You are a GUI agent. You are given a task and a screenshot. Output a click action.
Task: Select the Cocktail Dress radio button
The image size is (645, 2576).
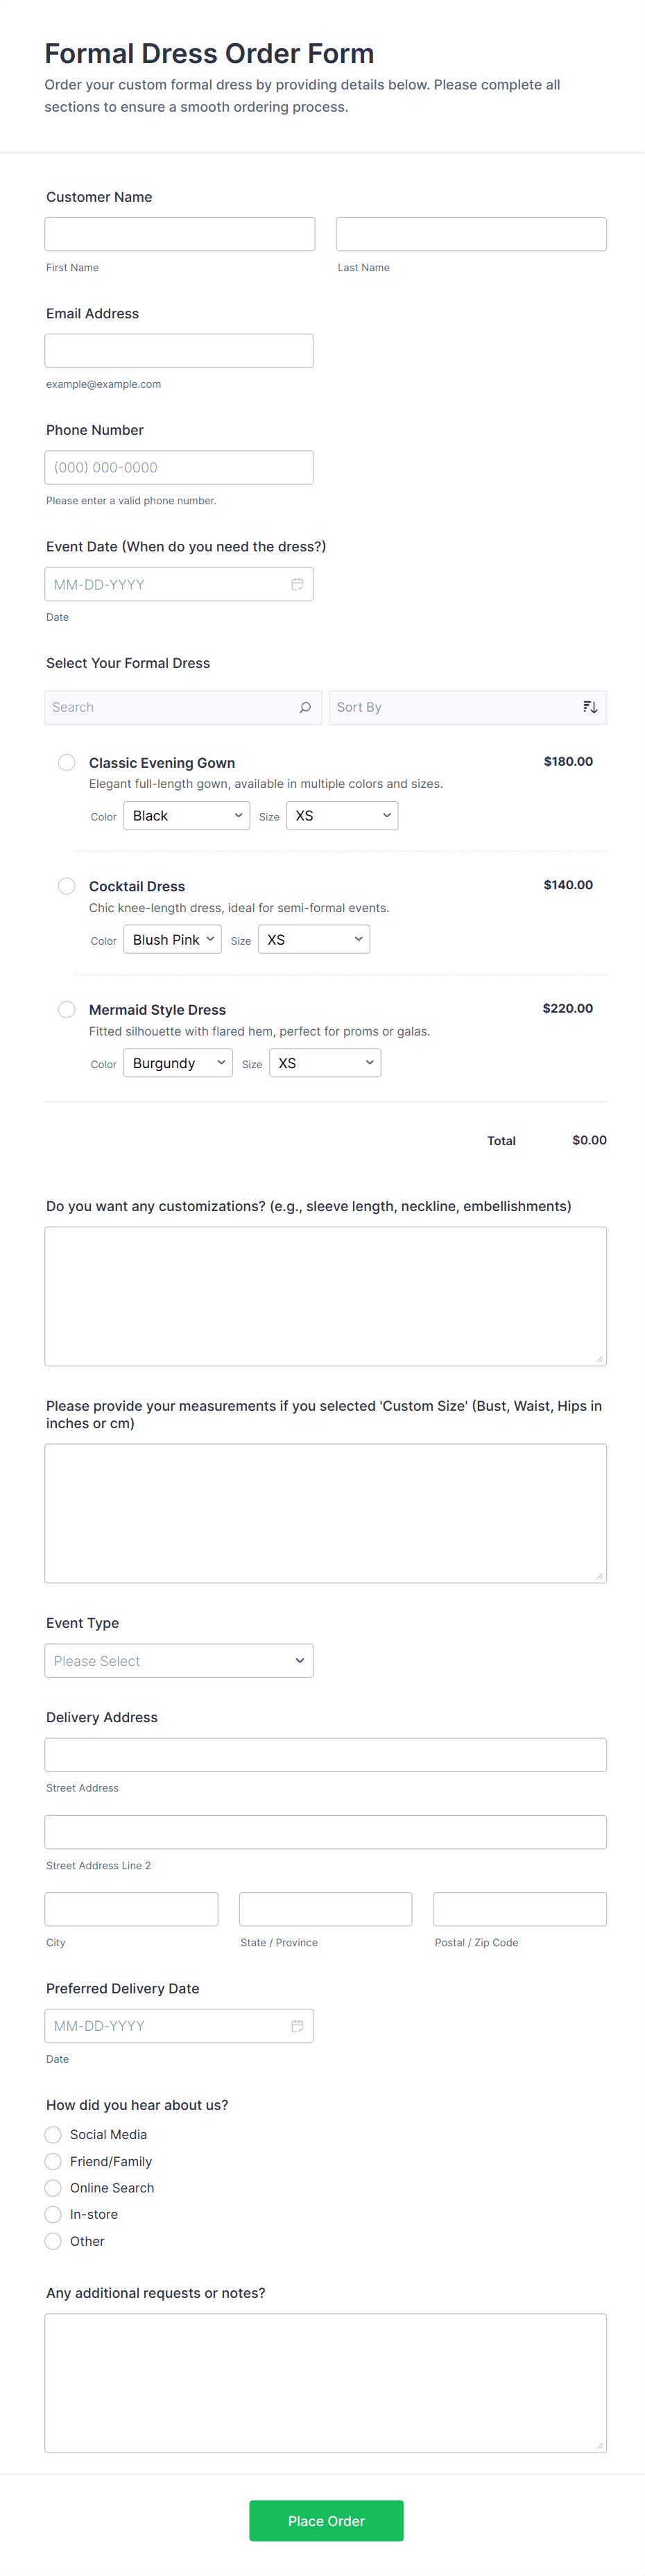(x=67, y=886)
